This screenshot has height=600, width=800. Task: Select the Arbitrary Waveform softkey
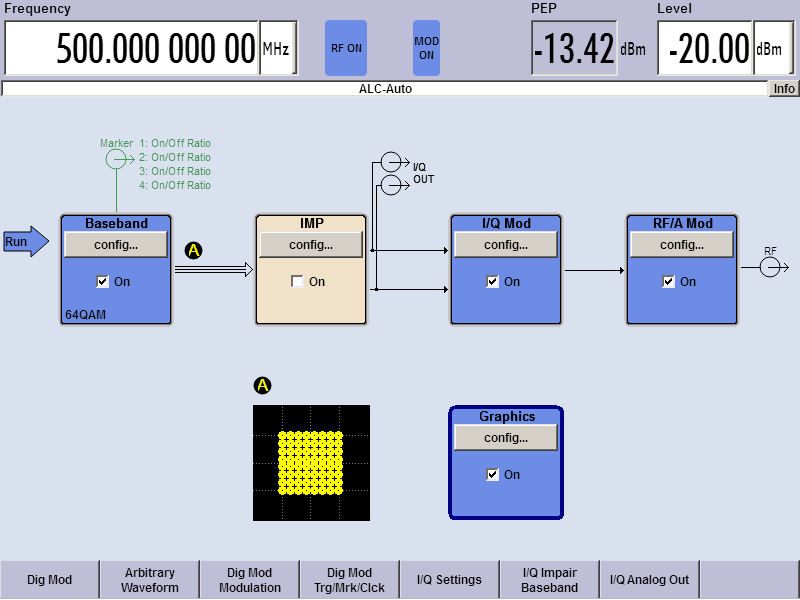149,580
